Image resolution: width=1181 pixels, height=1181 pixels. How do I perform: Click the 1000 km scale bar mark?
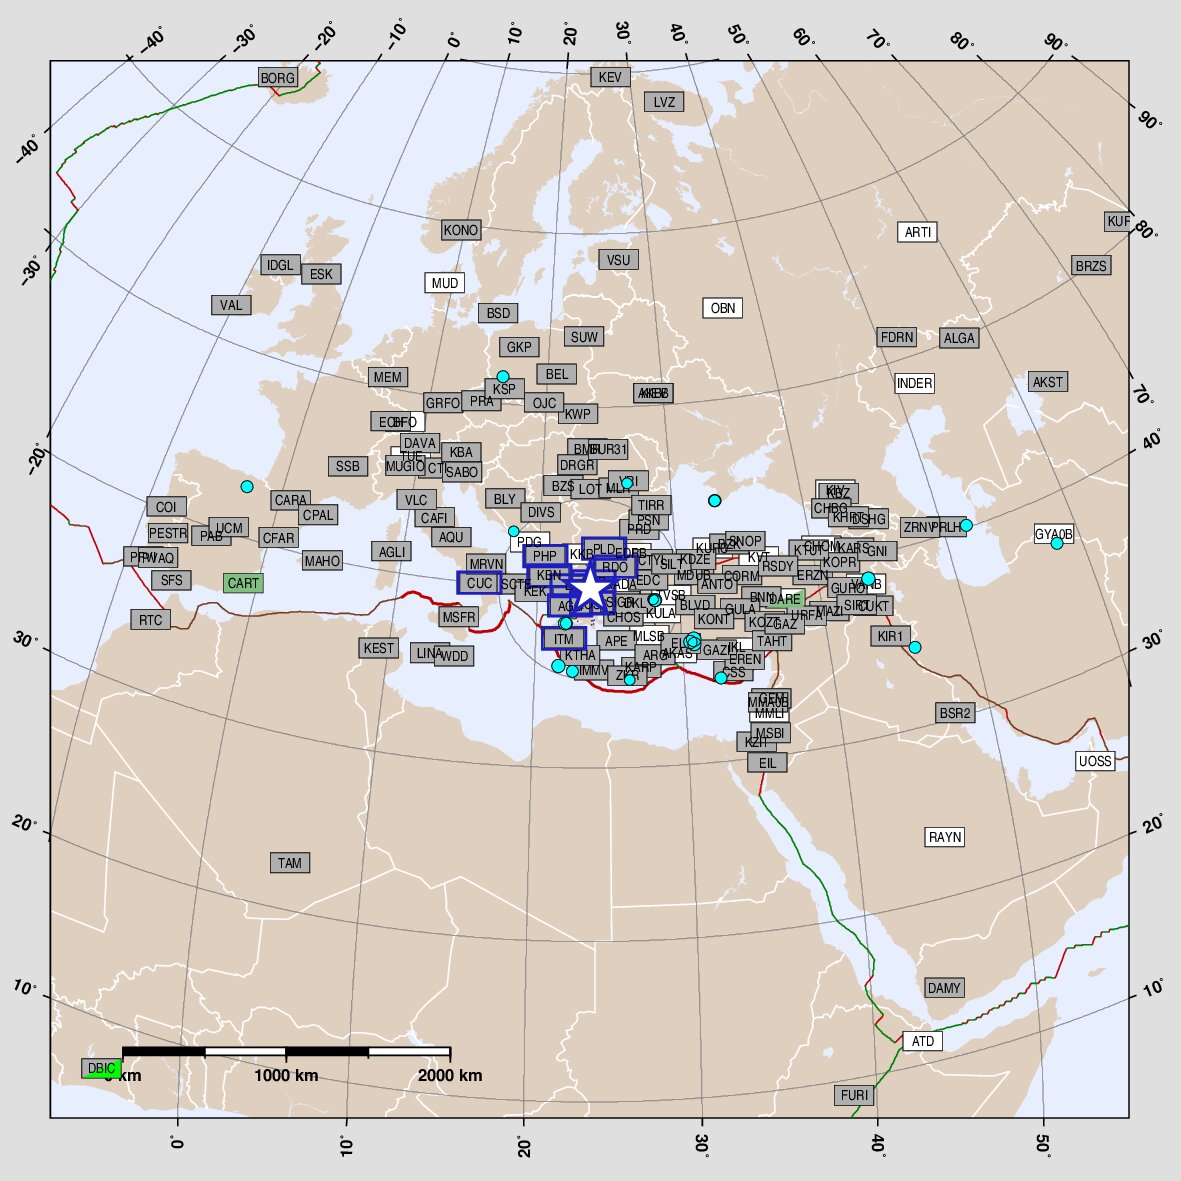pyautogui.click(x=286, y=1052)
